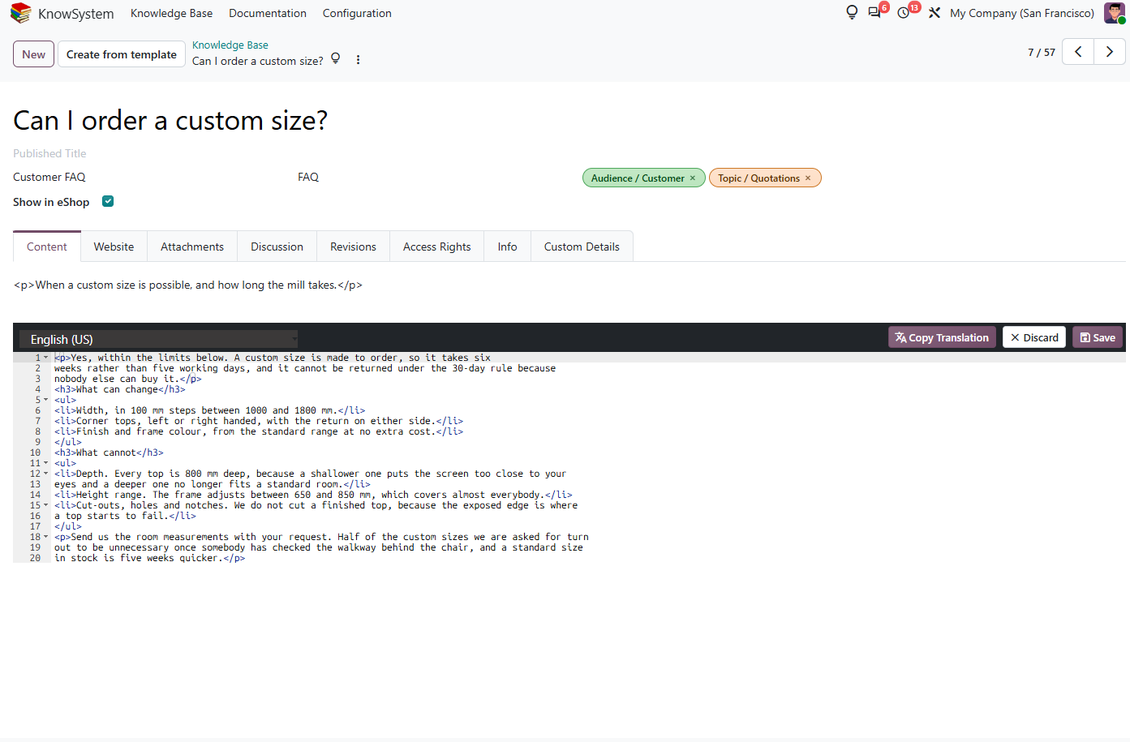This screenshot has height=742, width=1130.
Task: Switch to the Discussion tab
Action: (x=277, y=246)
